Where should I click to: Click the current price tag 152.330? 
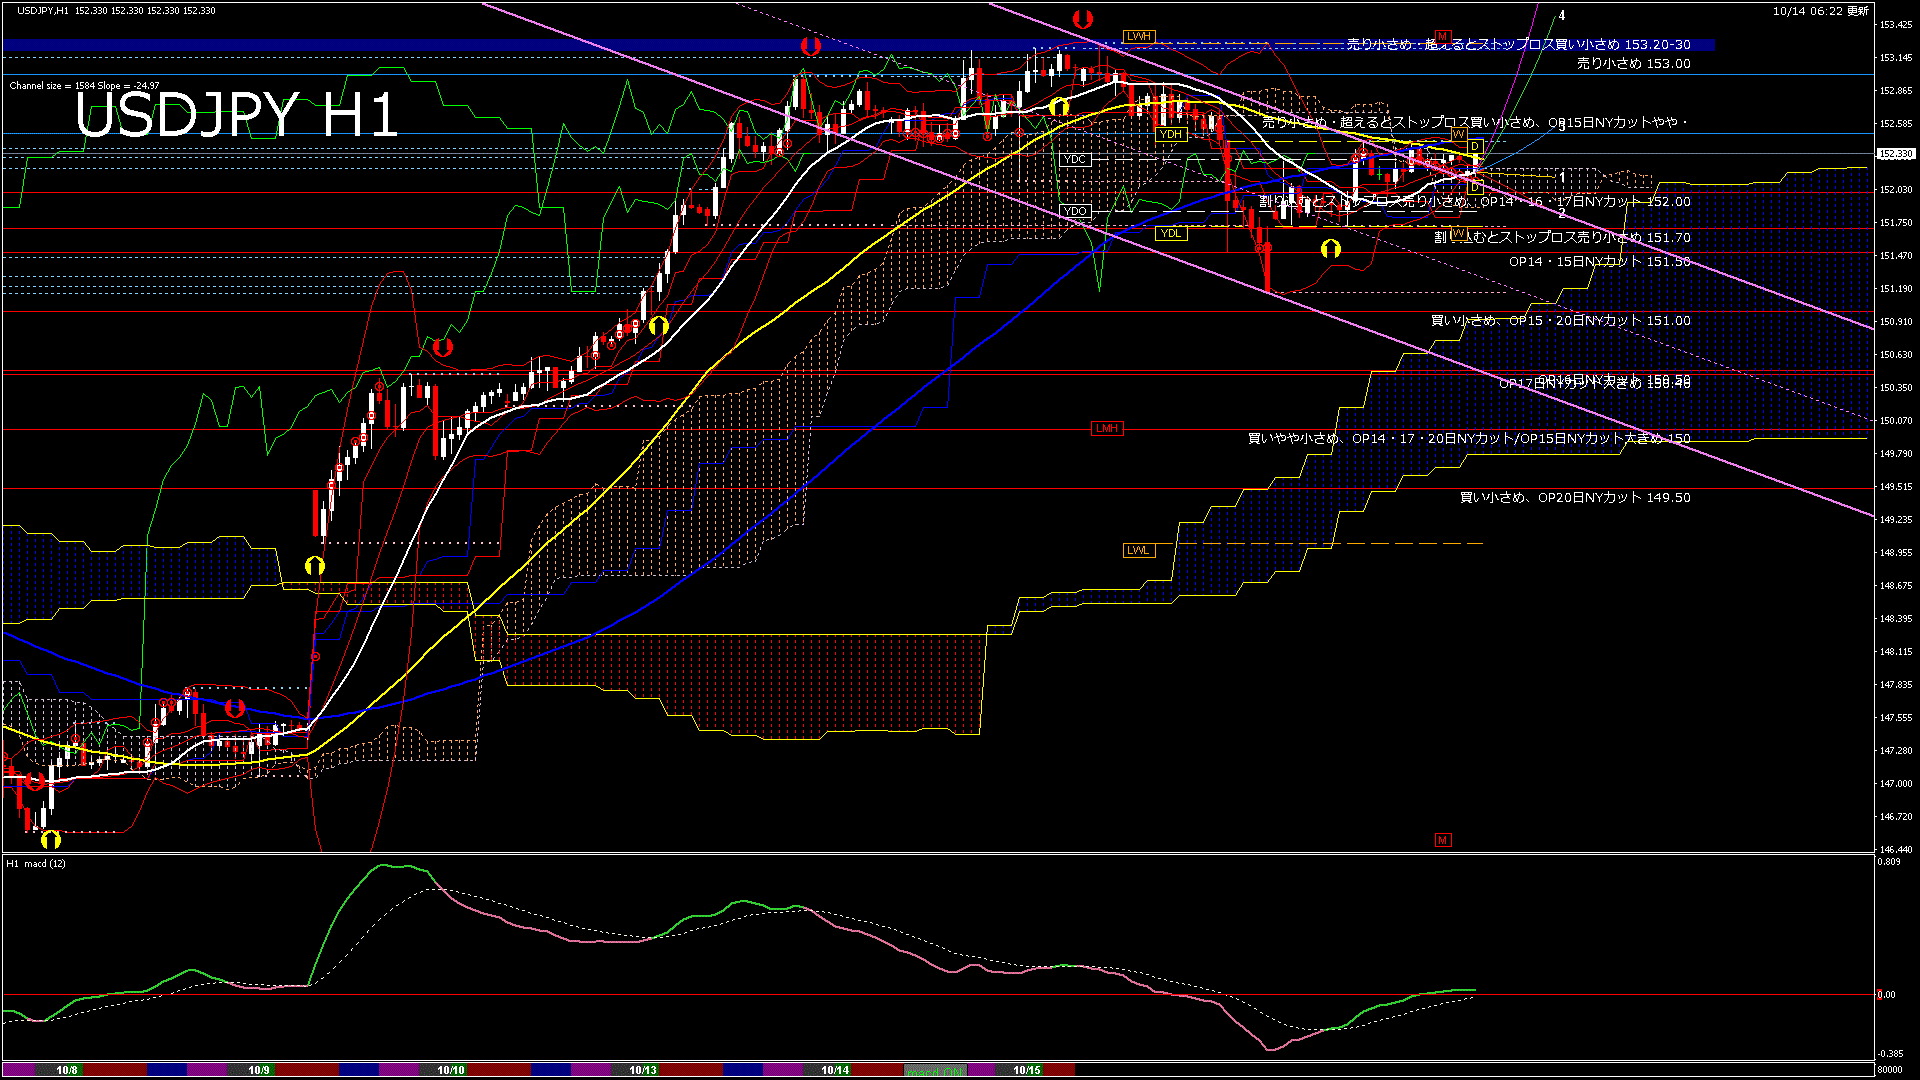click(1895, 154)
